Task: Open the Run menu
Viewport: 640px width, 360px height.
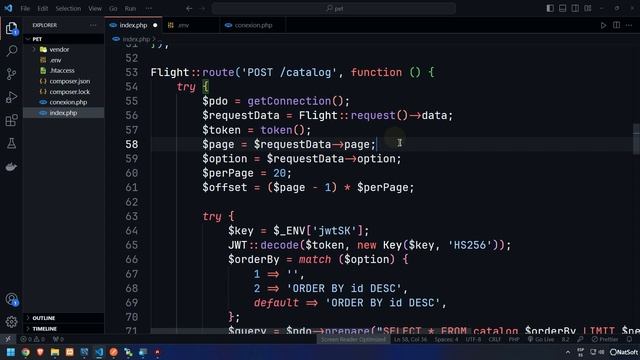Action: point(130,8)
